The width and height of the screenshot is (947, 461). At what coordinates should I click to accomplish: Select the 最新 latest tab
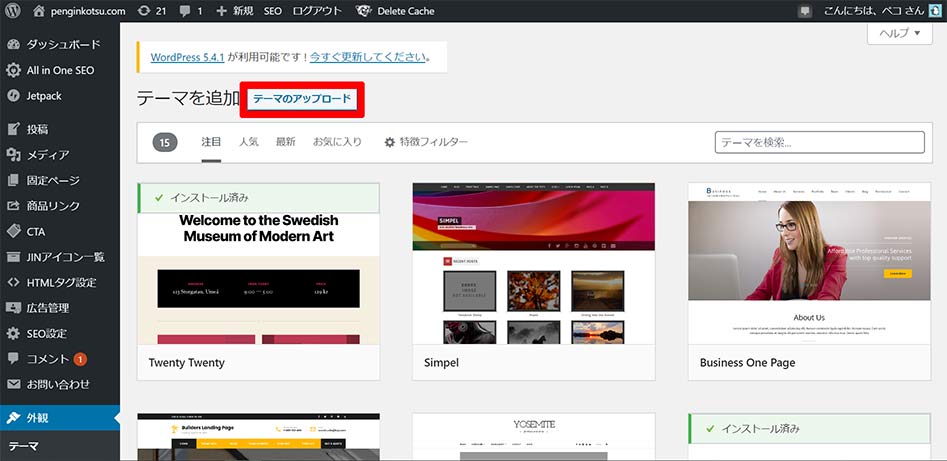[x=286, y=142]
